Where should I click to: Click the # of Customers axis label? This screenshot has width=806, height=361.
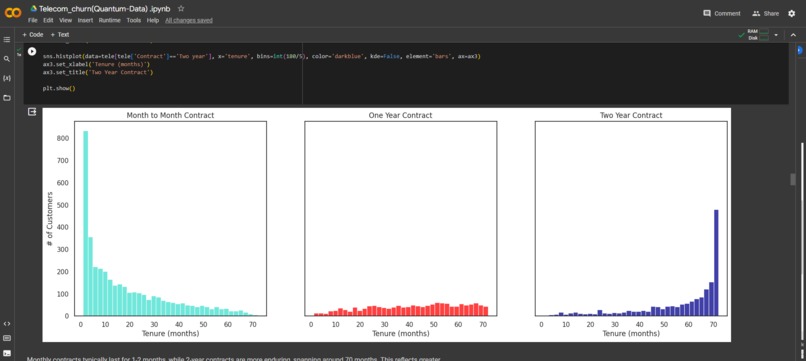click(x=50, y=219)
